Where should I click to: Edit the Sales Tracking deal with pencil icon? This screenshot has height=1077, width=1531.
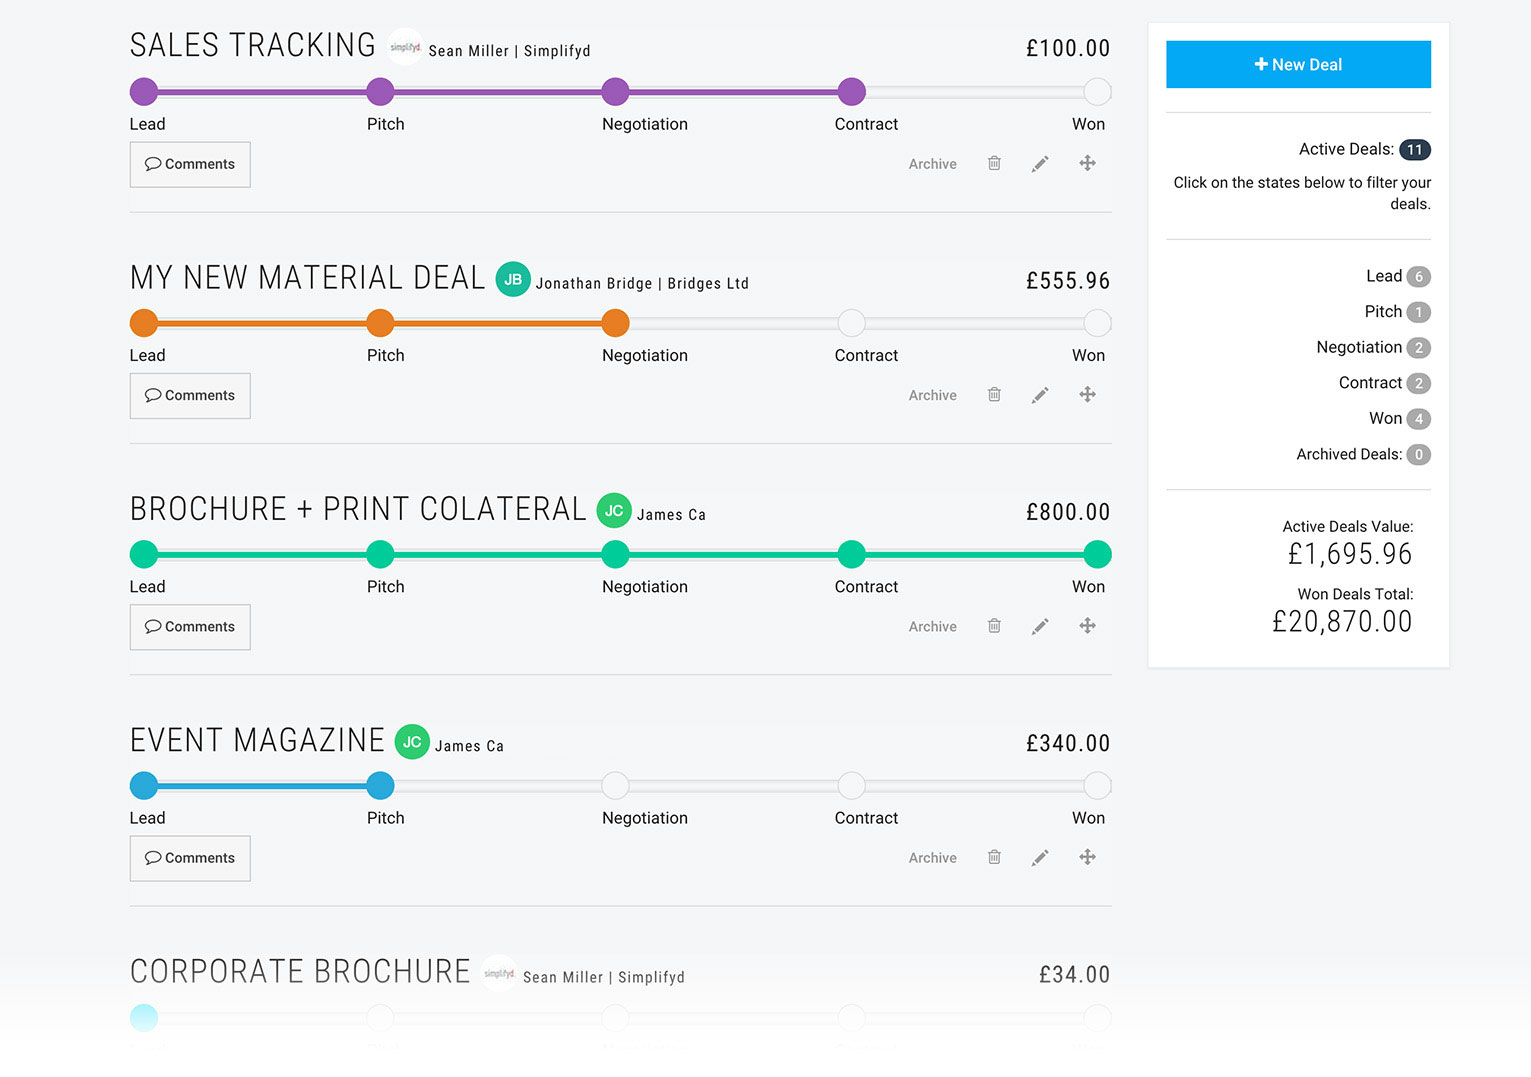point(1040,163)
